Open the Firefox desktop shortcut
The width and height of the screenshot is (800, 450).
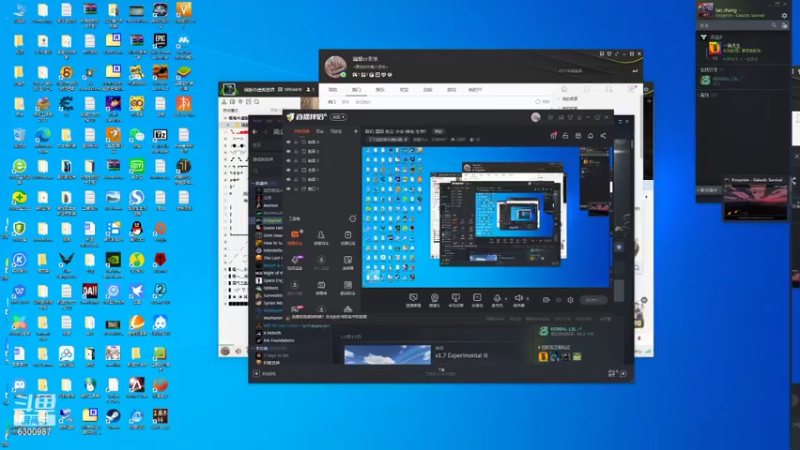[x=160, y=385]
